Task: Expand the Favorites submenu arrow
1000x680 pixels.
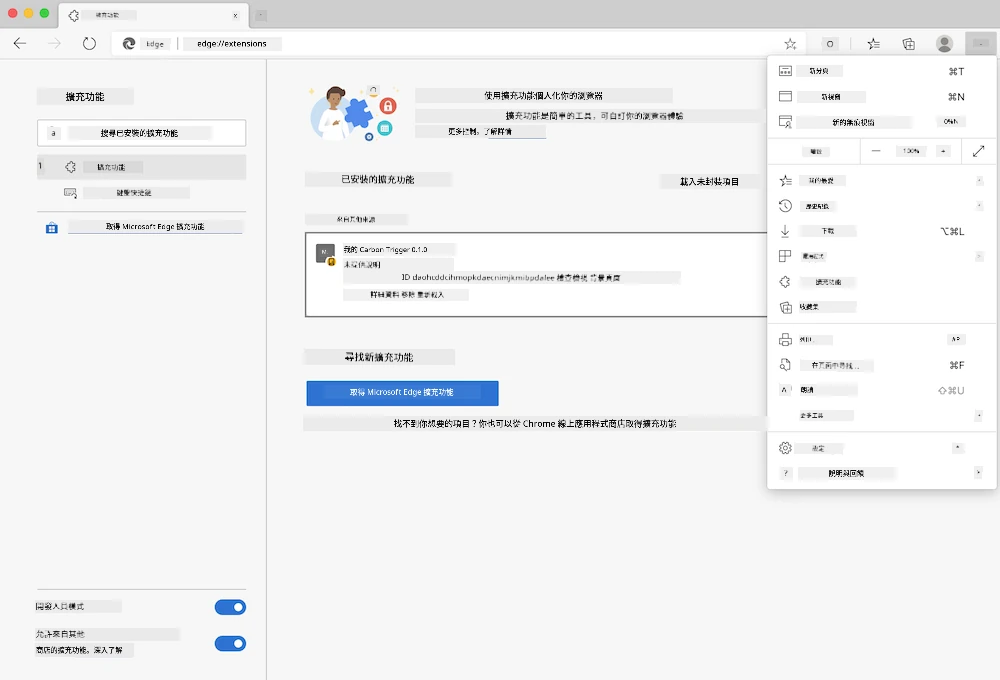Action: (x=979, y=181)
